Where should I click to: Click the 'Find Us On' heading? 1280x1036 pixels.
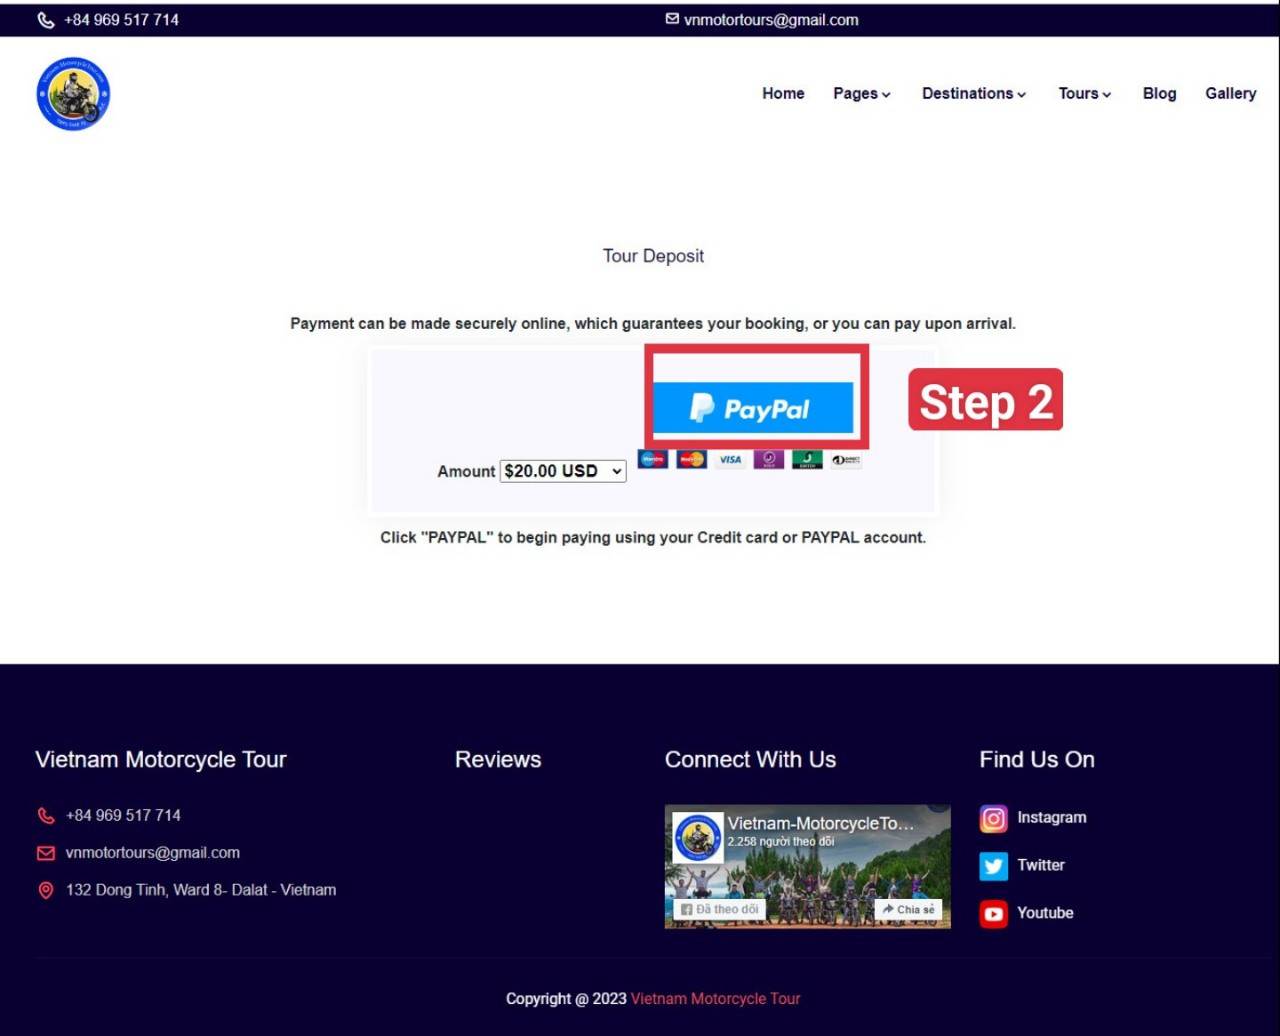click(x=1037, y=759)
